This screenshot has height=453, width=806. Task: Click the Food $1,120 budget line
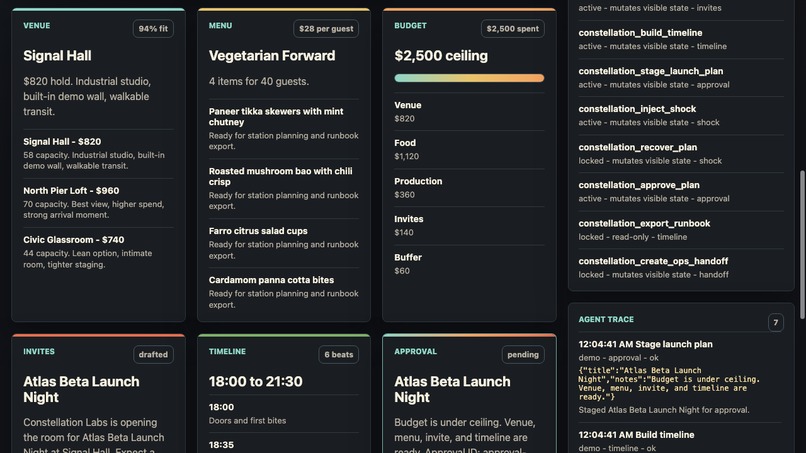coord(469,150)
